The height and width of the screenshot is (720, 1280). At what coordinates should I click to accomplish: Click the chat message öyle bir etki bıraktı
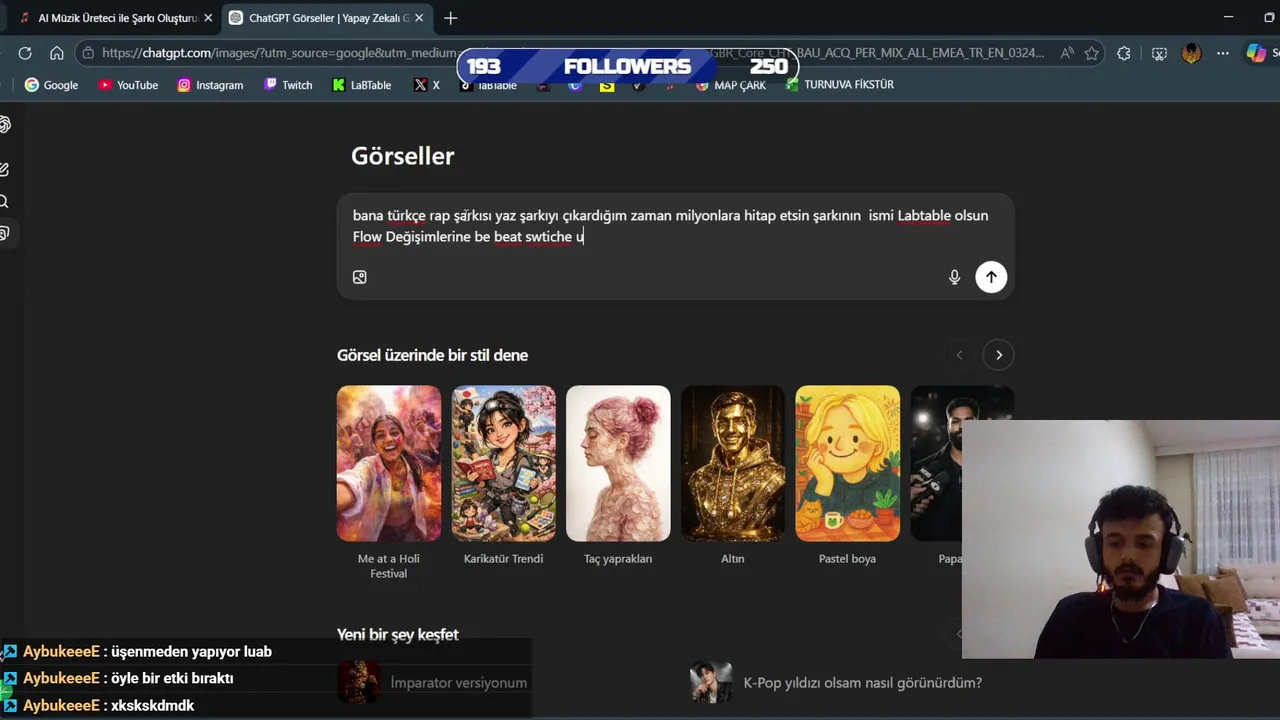click(x=172, y=678)
